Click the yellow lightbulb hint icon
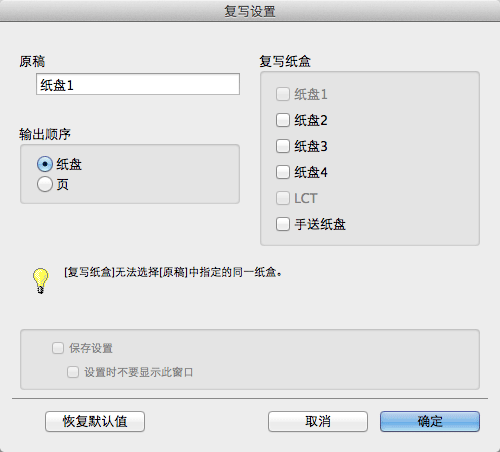Screen dimensions: 500x452 click(x=40, y=281)
